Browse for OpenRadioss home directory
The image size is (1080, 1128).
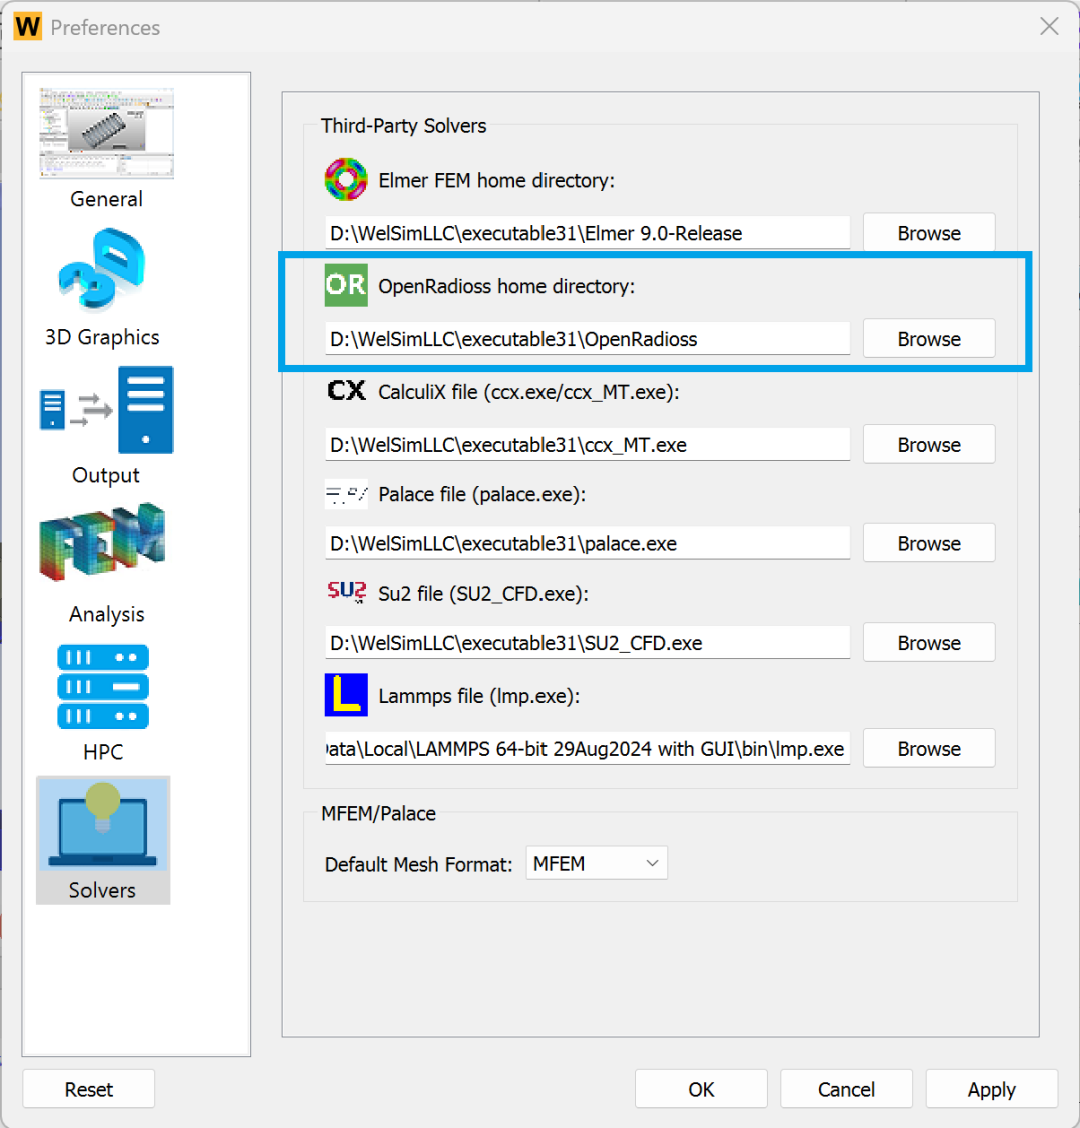tap(929, 339)
